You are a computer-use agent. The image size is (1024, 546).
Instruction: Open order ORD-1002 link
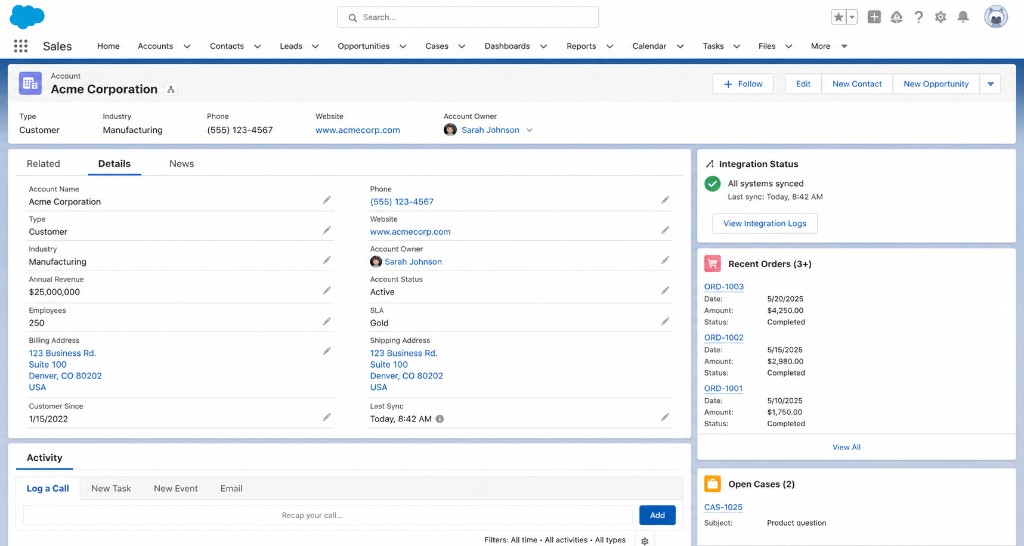[x=724, y=338]
